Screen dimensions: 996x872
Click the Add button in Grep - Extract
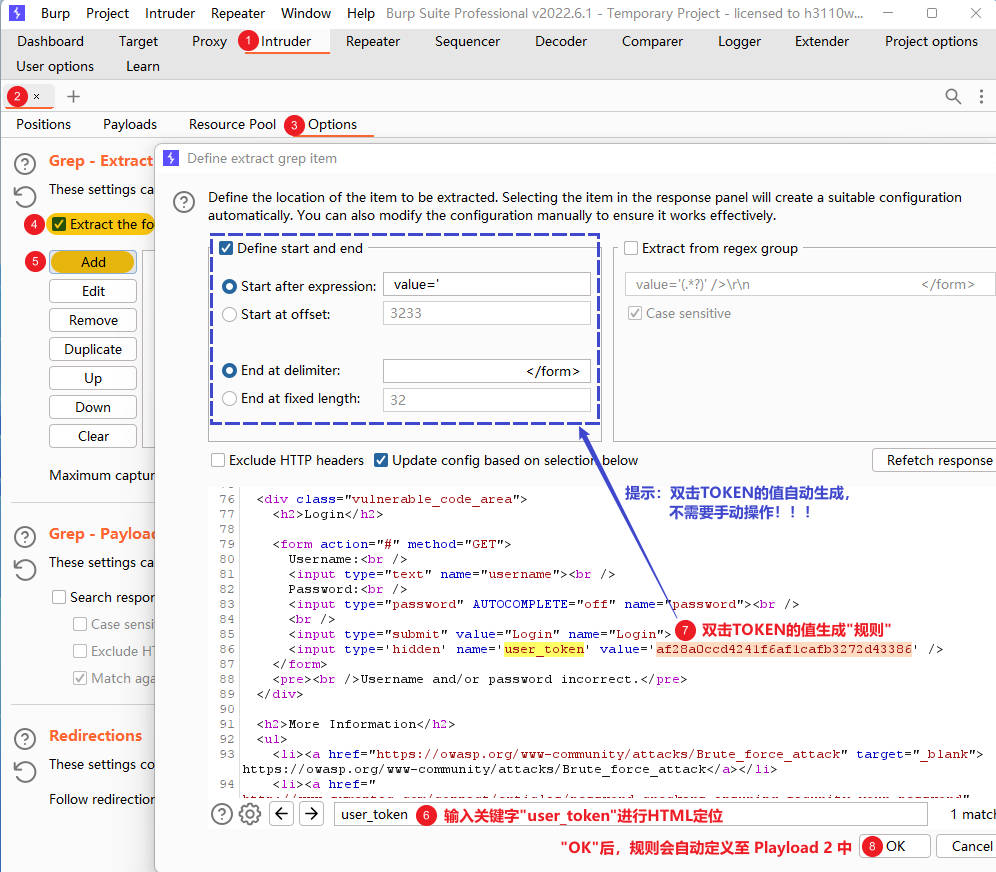click(93, 262)
